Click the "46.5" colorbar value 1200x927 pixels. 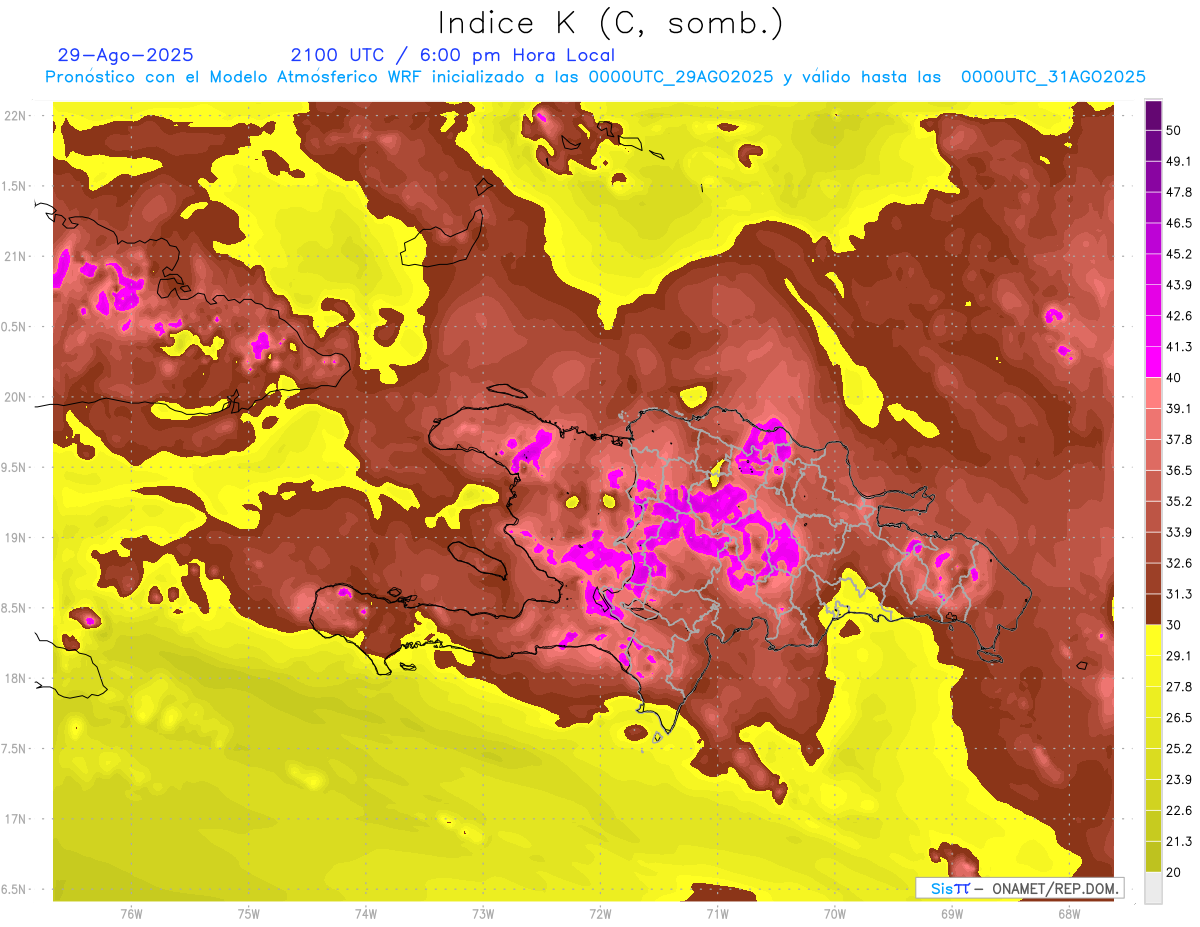(x=1178, y=223)
